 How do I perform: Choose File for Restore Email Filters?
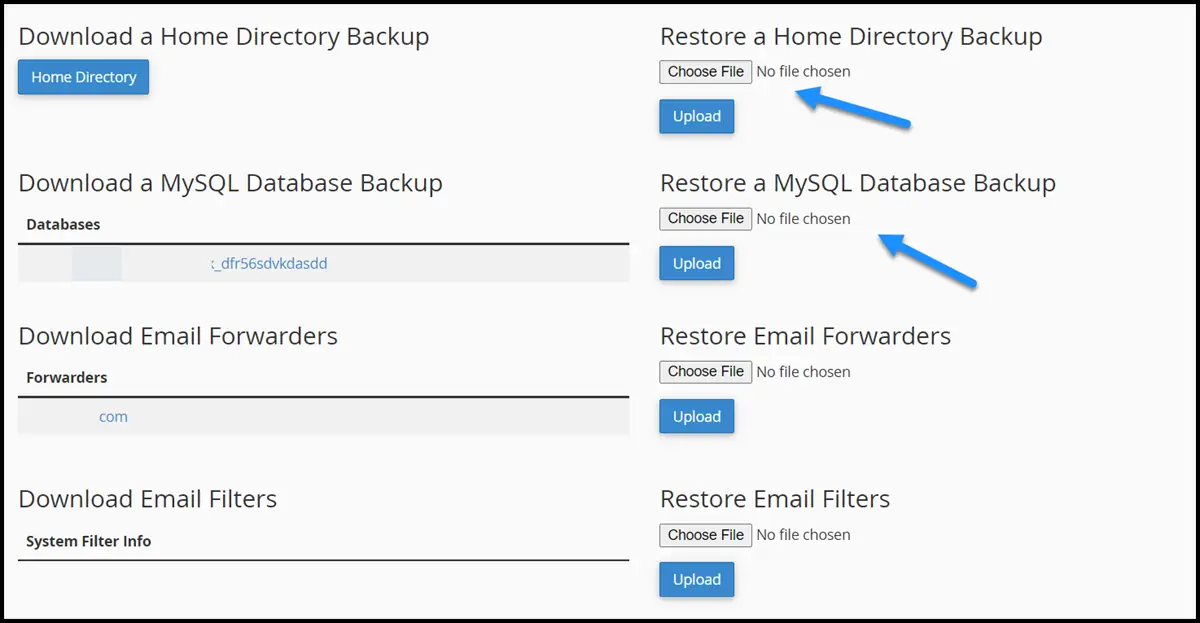point(705,535)
